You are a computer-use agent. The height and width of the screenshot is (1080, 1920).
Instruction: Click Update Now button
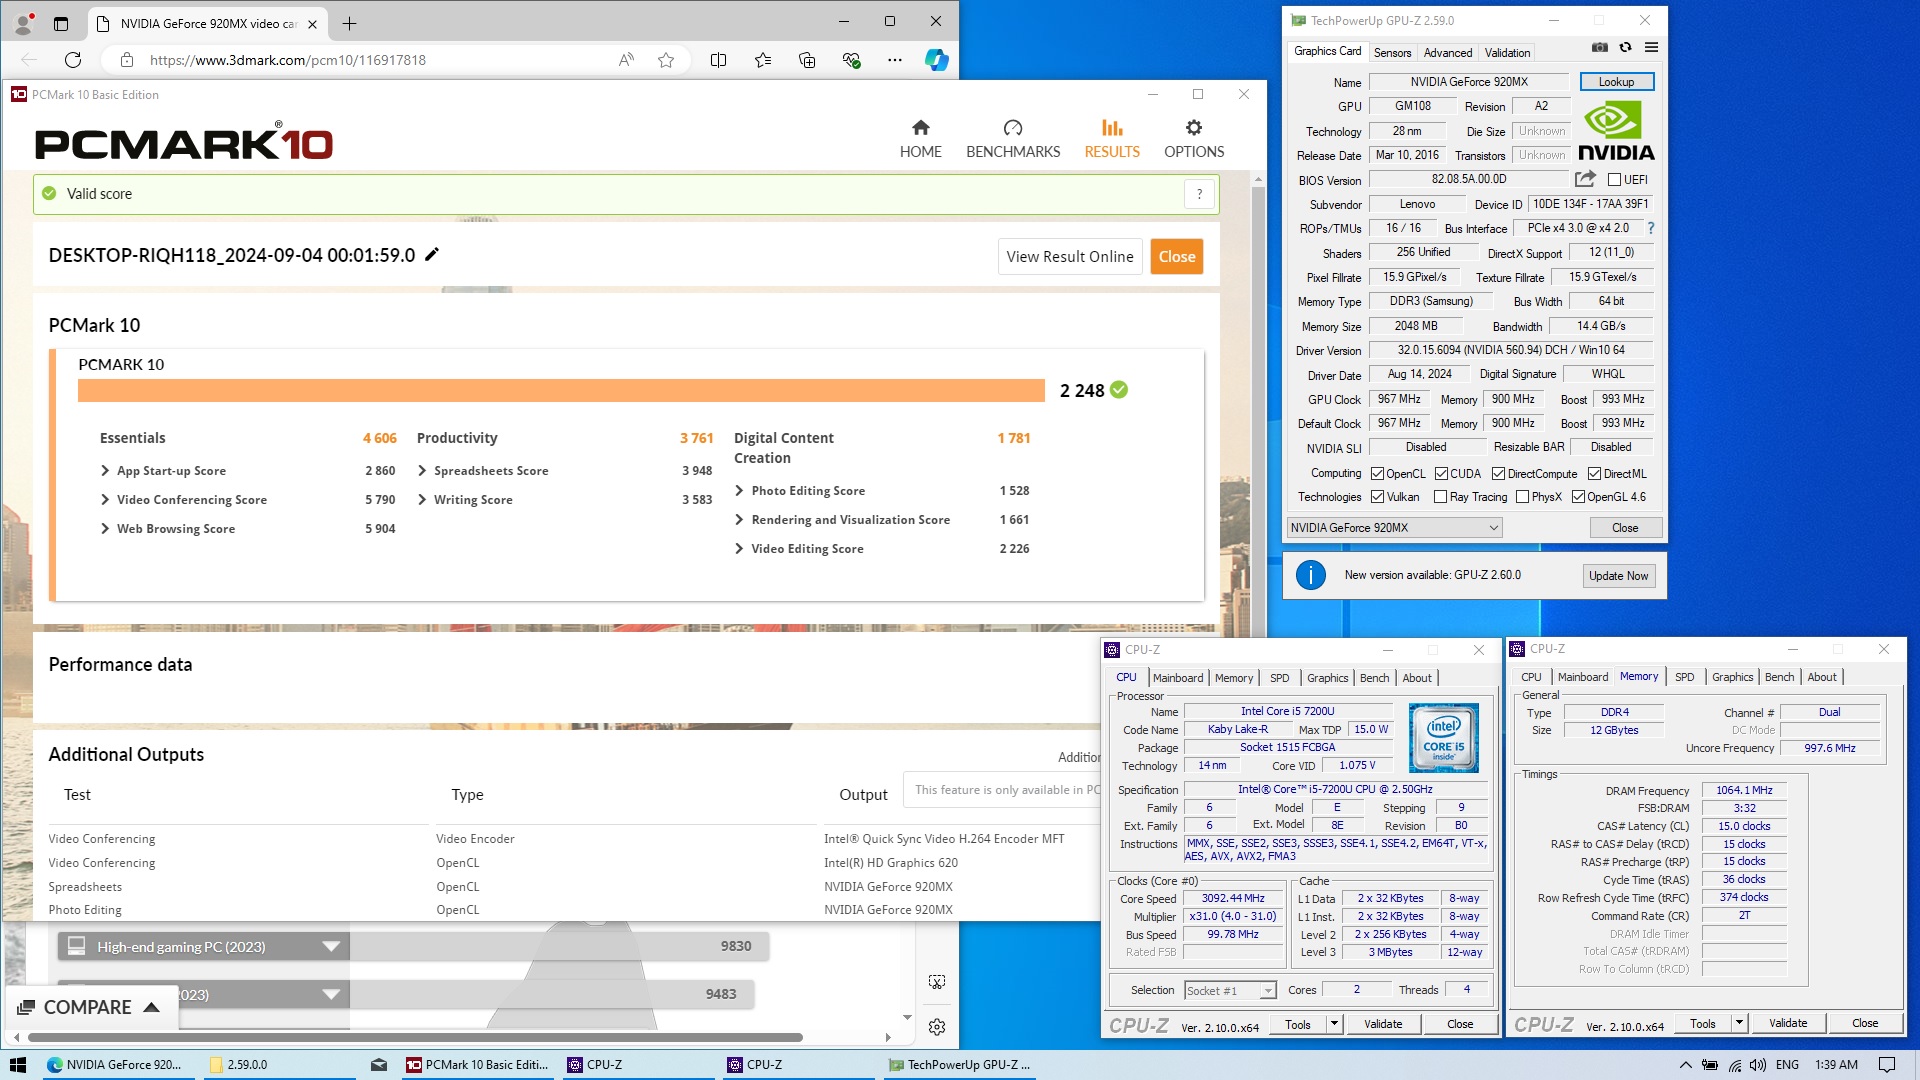(1618, 576)
